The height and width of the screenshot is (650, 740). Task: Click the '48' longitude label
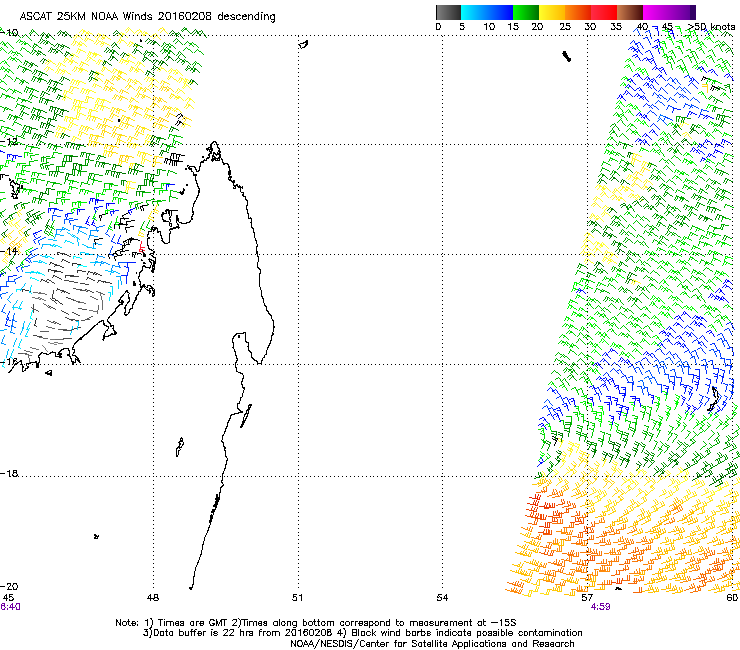[x=153, y=598]
